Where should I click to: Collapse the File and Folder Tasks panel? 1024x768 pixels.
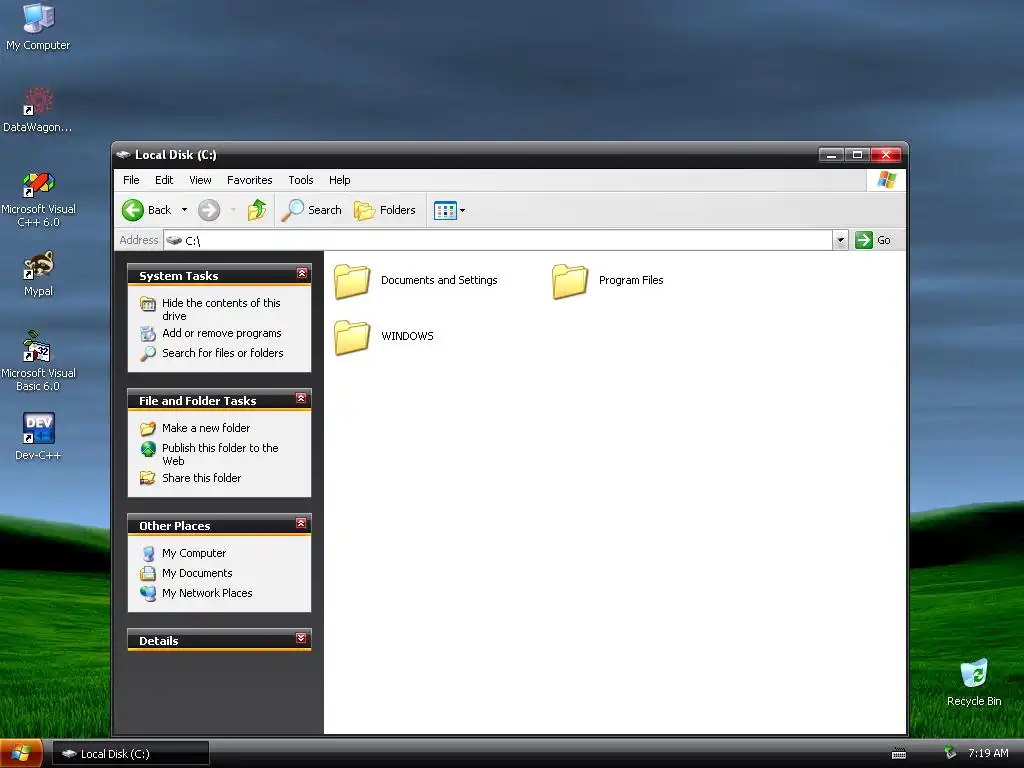tap(301, 398)
